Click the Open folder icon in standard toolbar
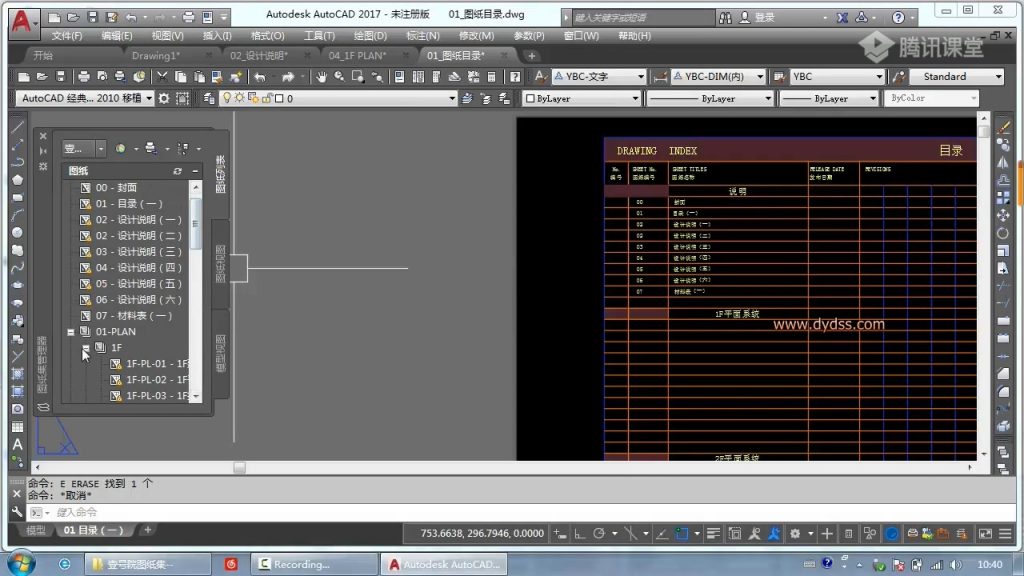Viewport: 1024px width, 576px height. click(x=42, y=77)
